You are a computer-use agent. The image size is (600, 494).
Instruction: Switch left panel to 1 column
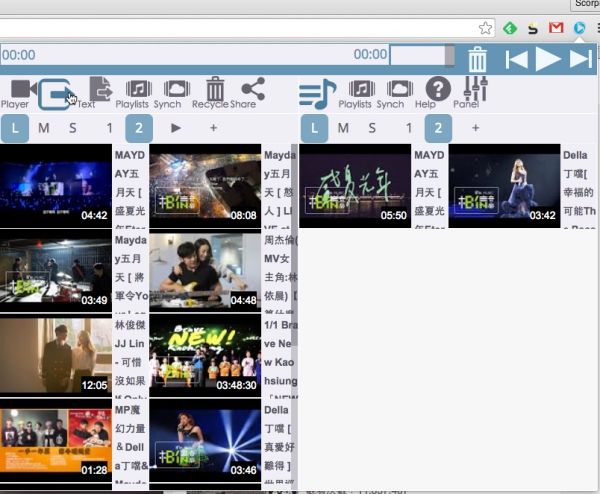click(110, 128)
